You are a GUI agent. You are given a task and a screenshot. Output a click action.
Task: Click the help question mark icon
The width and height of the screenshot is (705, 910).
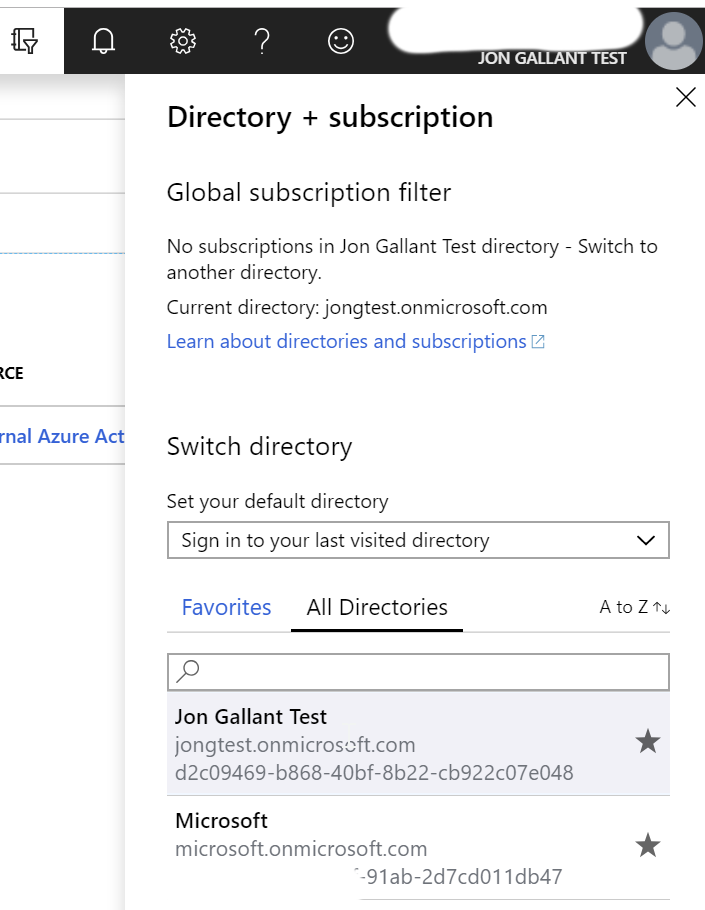[x=262, y=40]
